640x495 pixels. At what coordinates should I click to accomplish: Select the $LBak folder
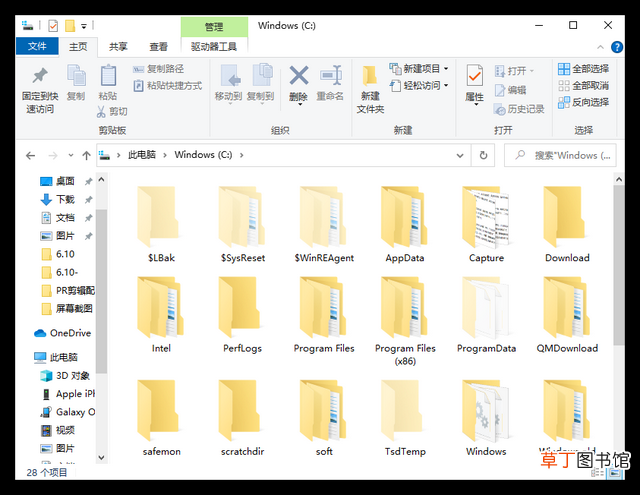point(161,224)
